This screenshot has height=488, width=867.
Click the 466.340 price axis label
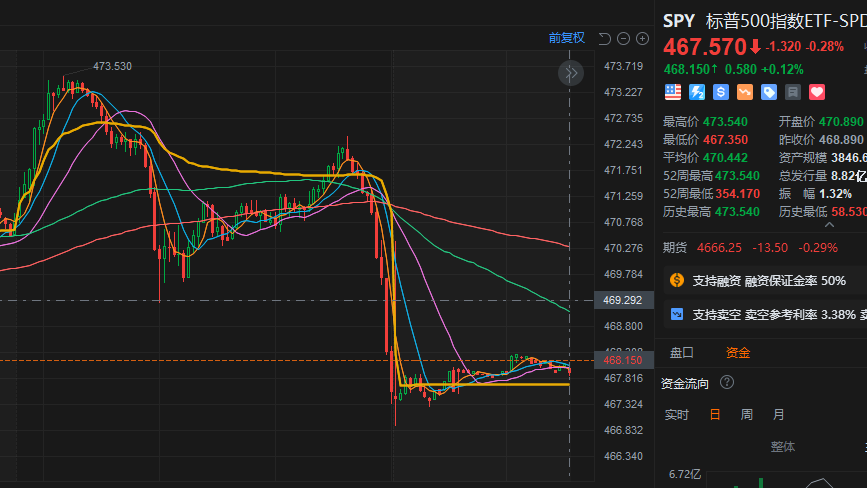[x=624, y=456]
